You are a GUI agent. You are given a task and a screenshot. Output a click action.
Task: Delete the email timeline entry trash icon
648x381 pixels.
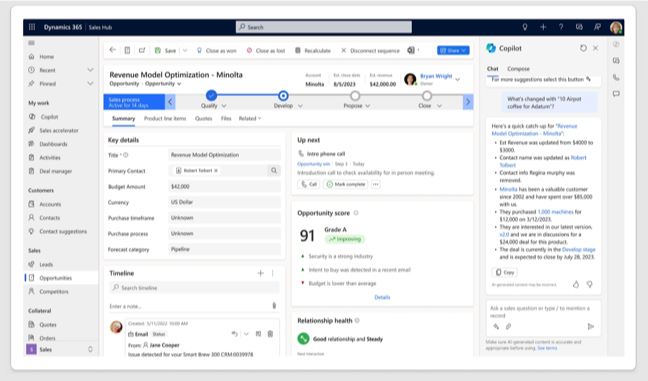[x=270, y=334]
